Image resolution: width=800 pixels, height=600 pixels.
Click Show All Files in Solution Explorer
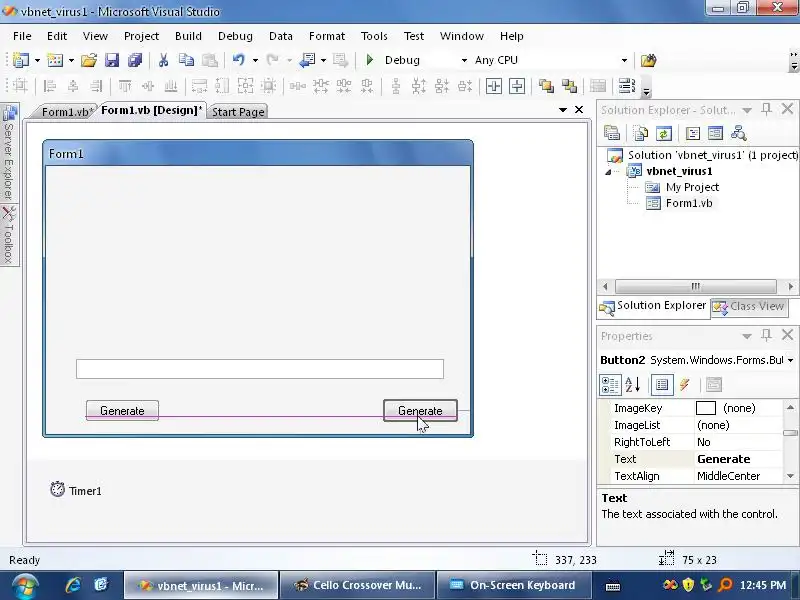click(x=640, y=133)
